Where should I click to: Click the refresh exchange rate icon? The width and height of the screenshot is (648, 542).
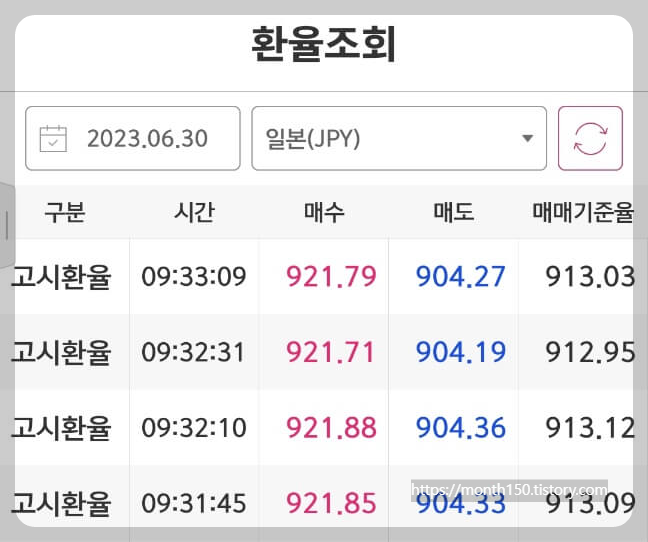[590, 138]
